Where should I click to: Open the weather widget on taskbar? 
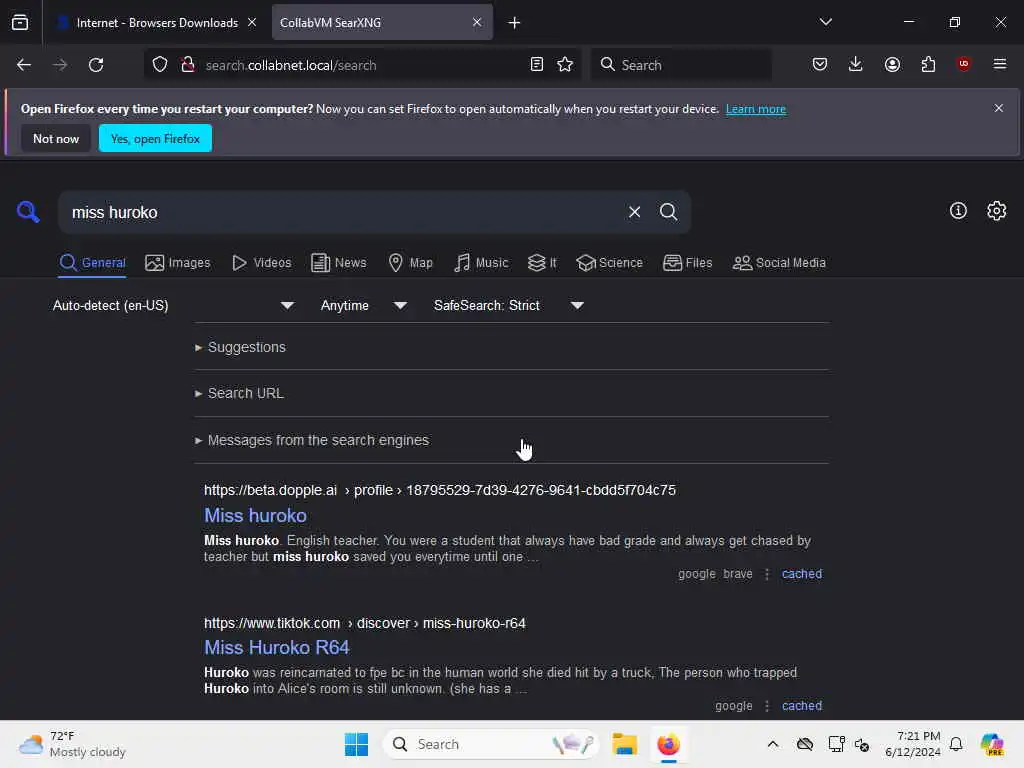tap(72, 744)
